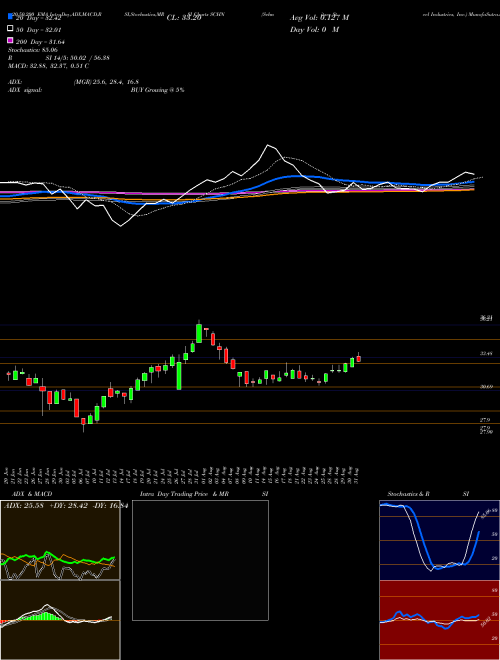Select the '50 Day = 32.01' label

coord(38,30)
